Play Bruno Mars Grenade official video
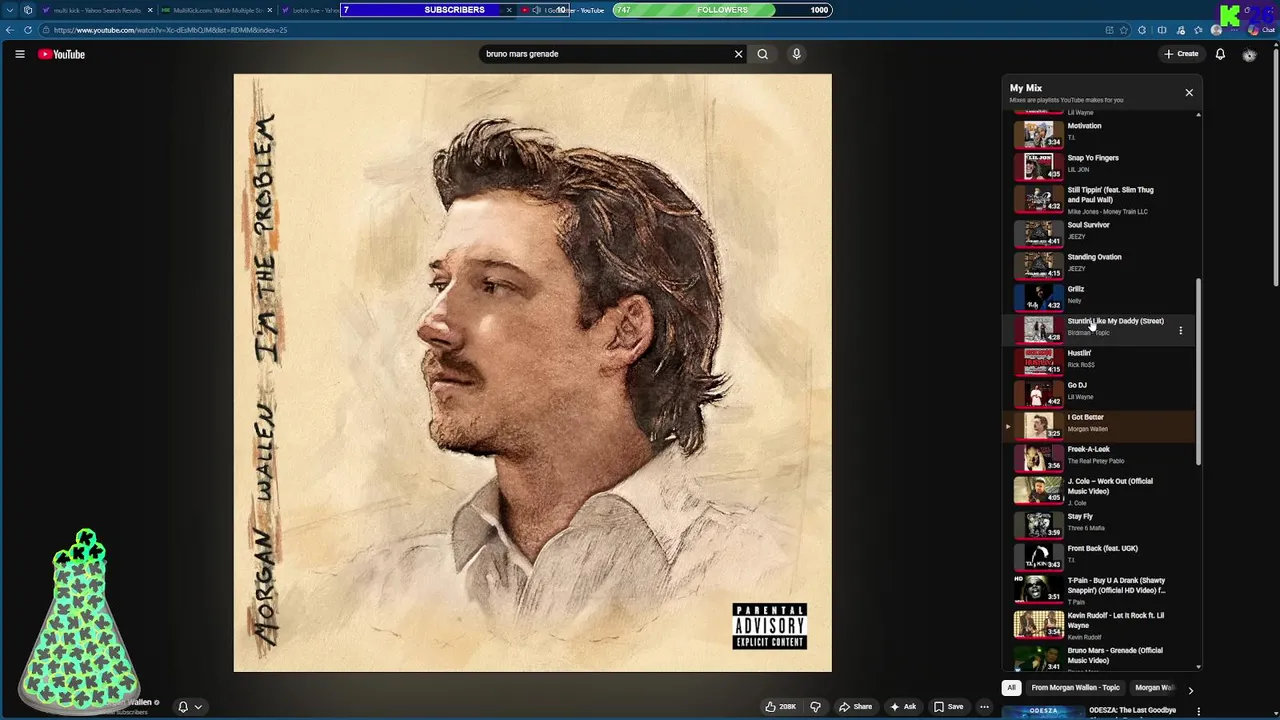The image size is (1280, 720). click(x=1100, y=657)
